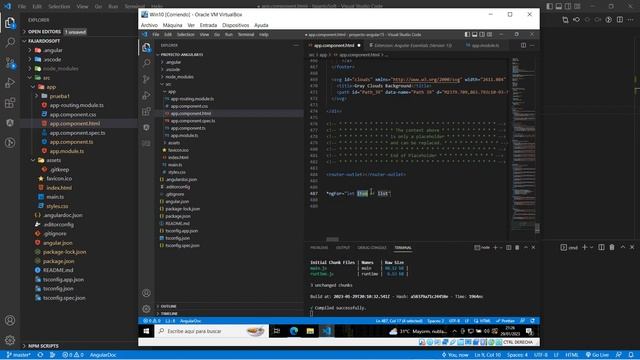Click master branch in outer status bar
The image size is (640, 360).
tap(18, 355)
